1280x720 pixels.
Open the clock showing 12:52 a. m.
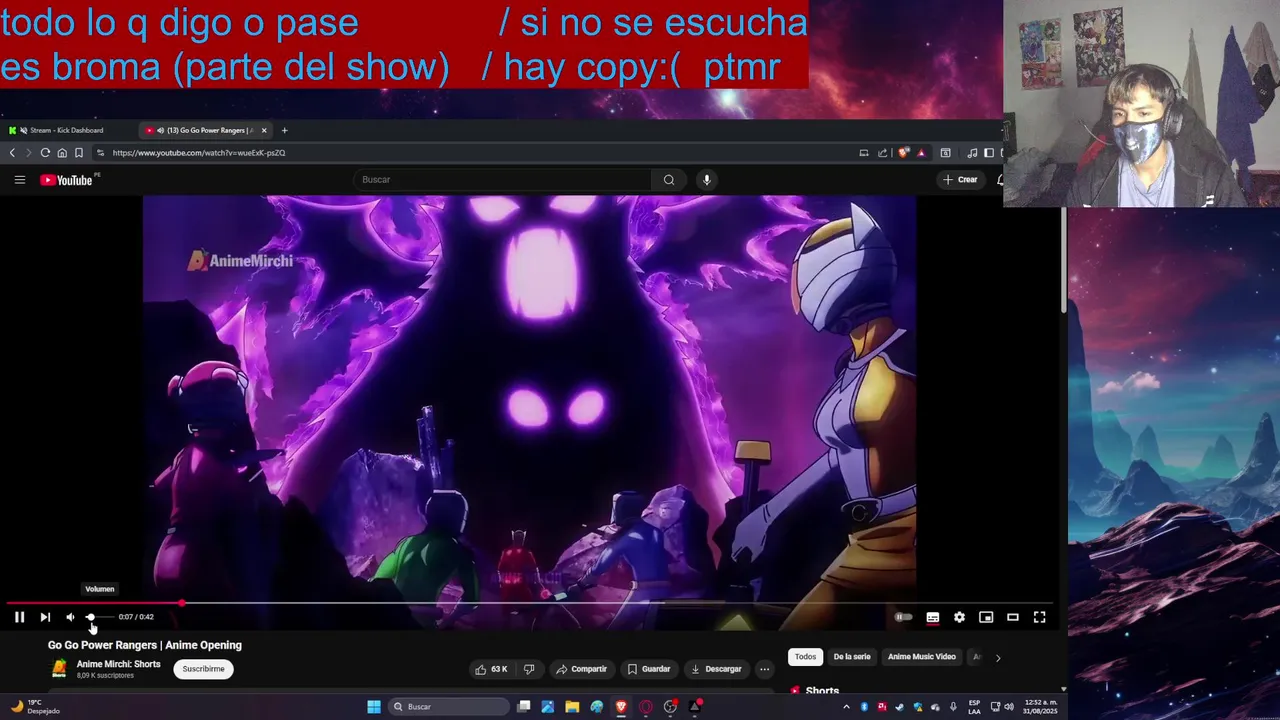point(1040,707)
